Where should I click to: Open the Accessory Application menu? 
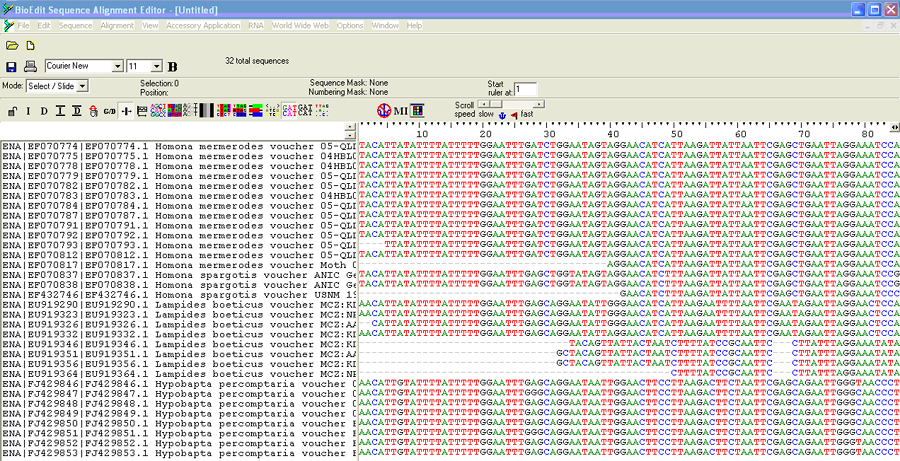pyautogui.click(x=203, y=24)
